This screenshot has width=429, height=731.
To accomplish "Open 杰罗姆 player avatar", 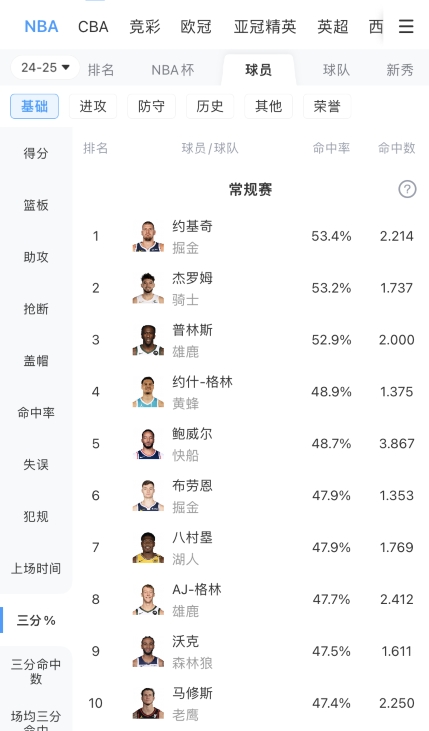I will point(148,288).
